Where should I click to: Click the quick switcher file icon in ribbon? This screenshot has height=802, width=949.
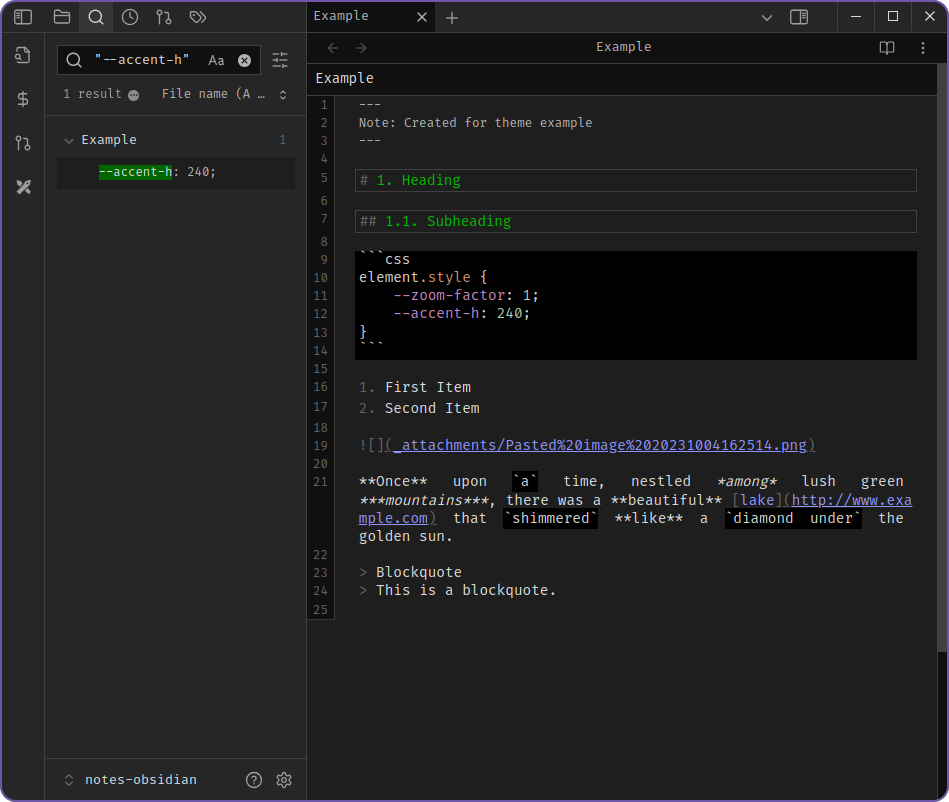point(23,55)
